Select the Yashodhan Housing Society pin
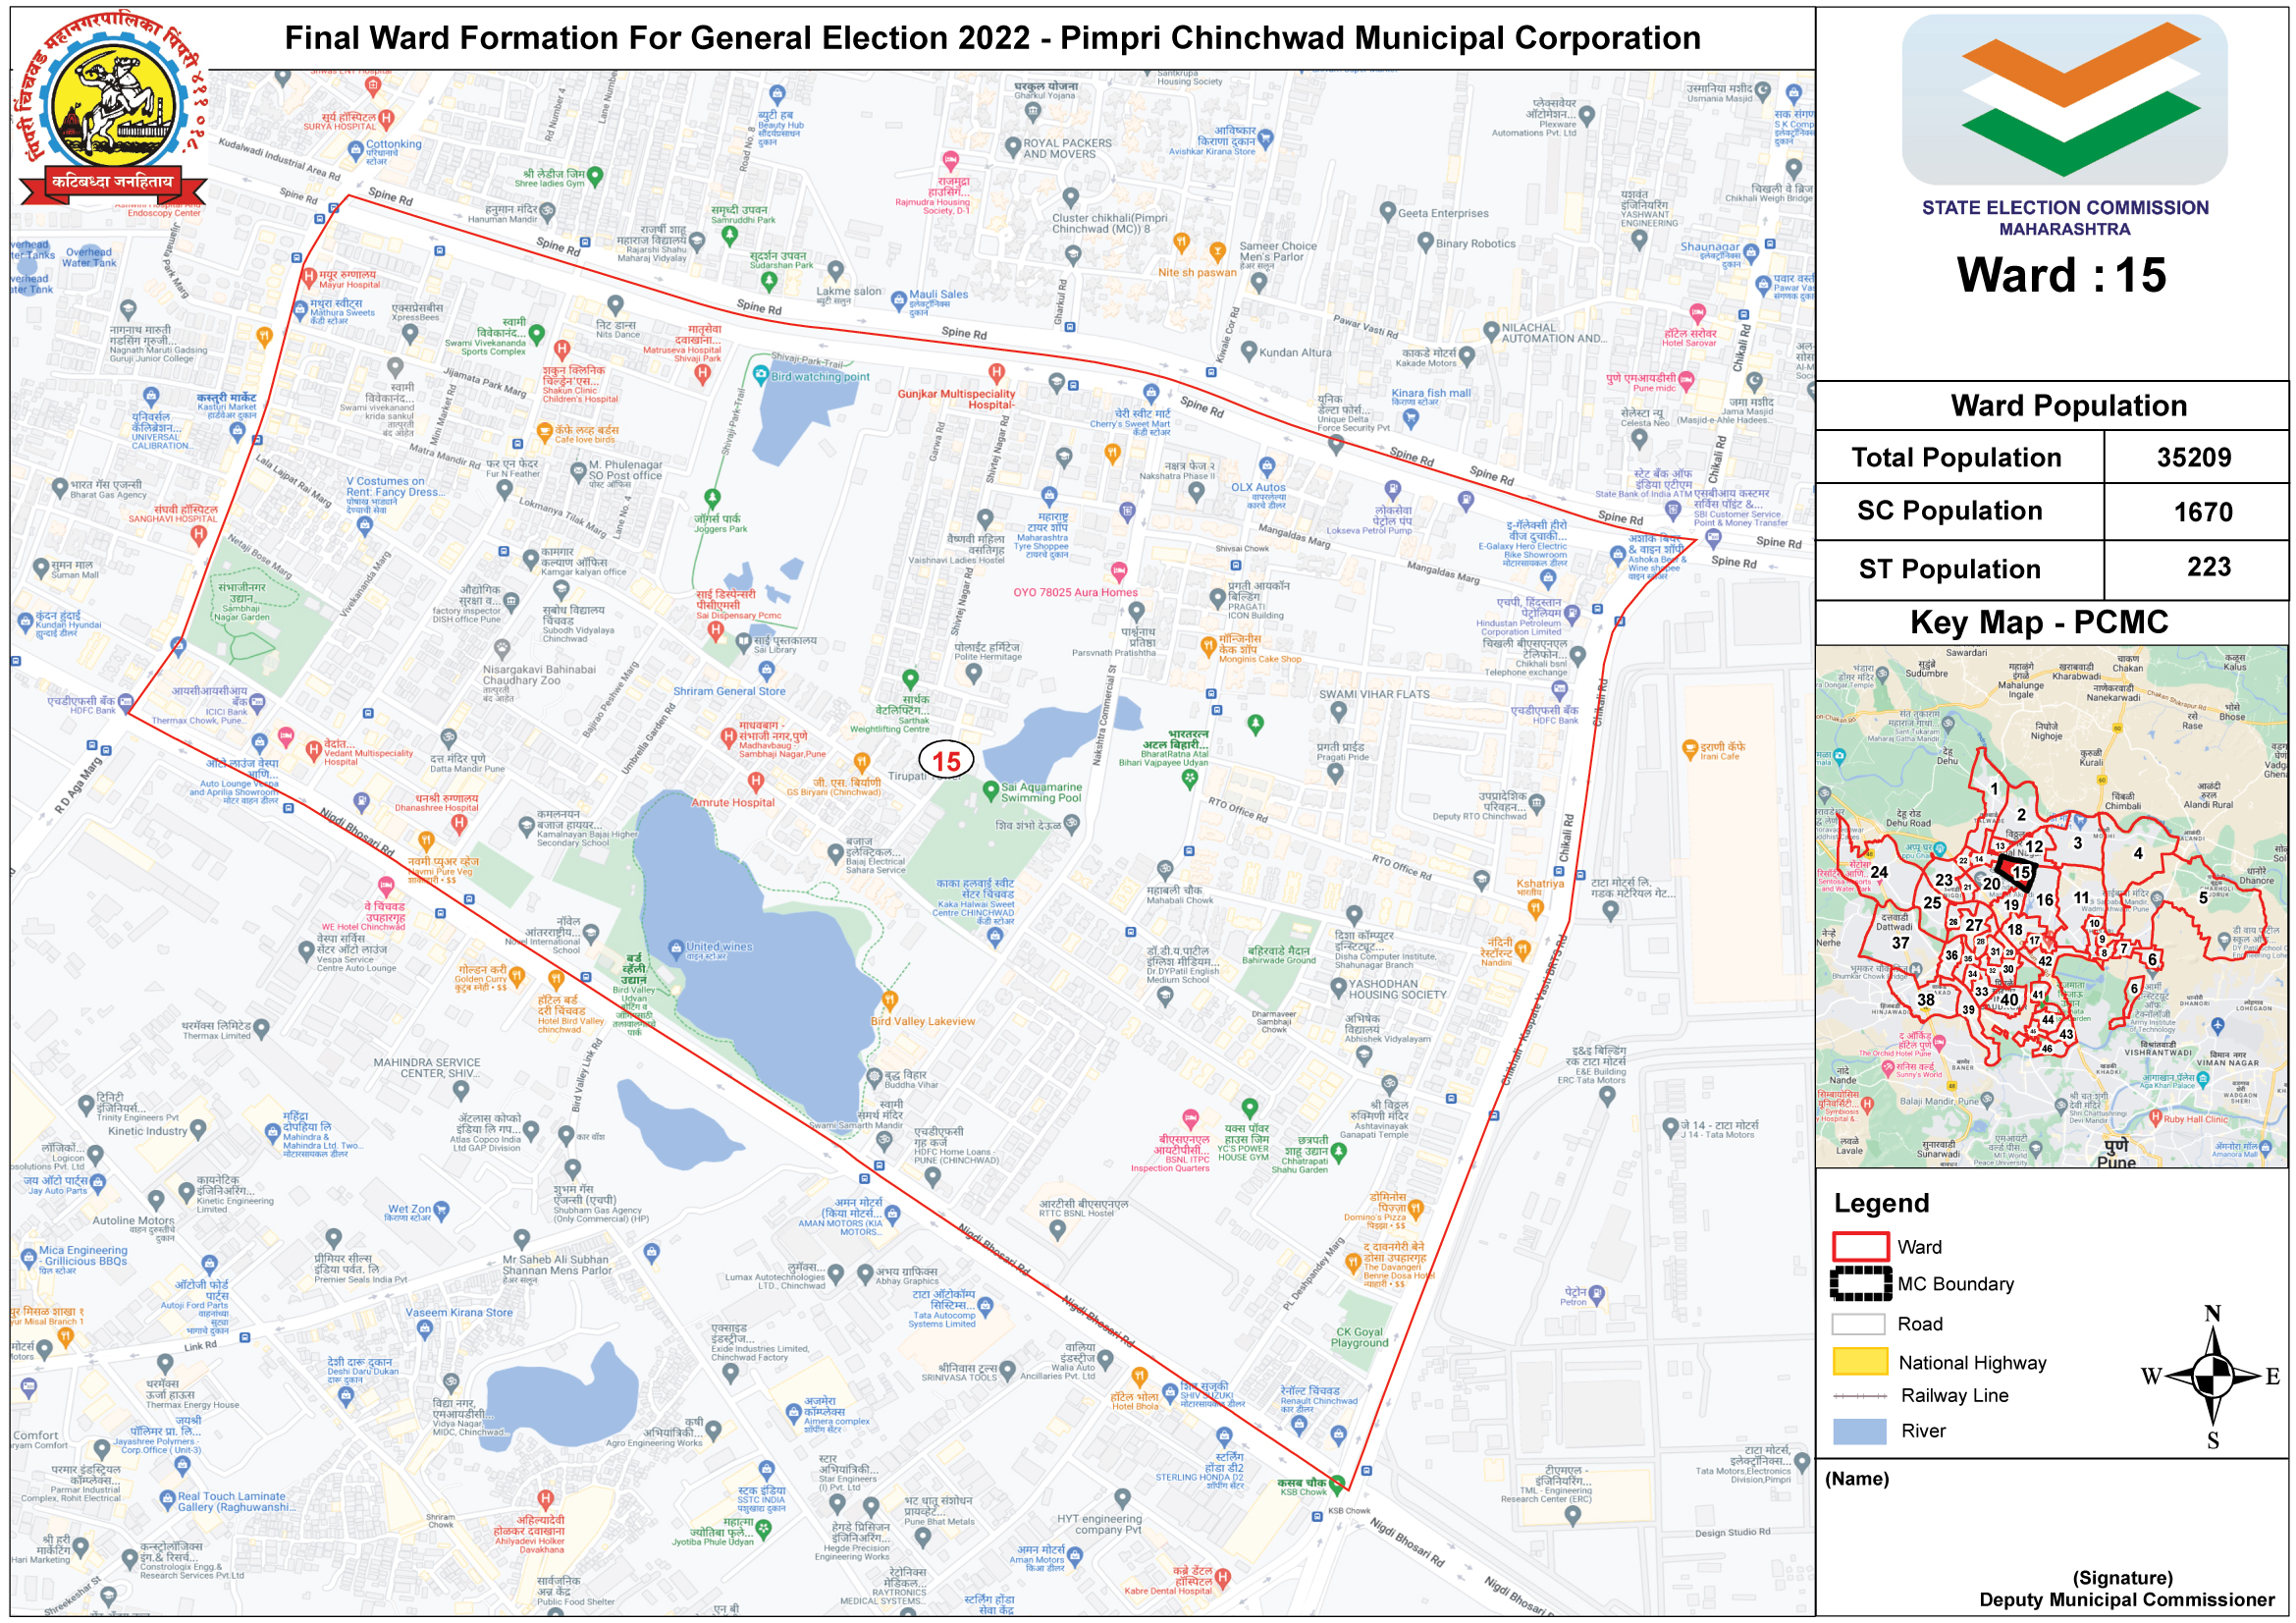The height and width of the screenshot is (1623, 2296). [1339, 988]
